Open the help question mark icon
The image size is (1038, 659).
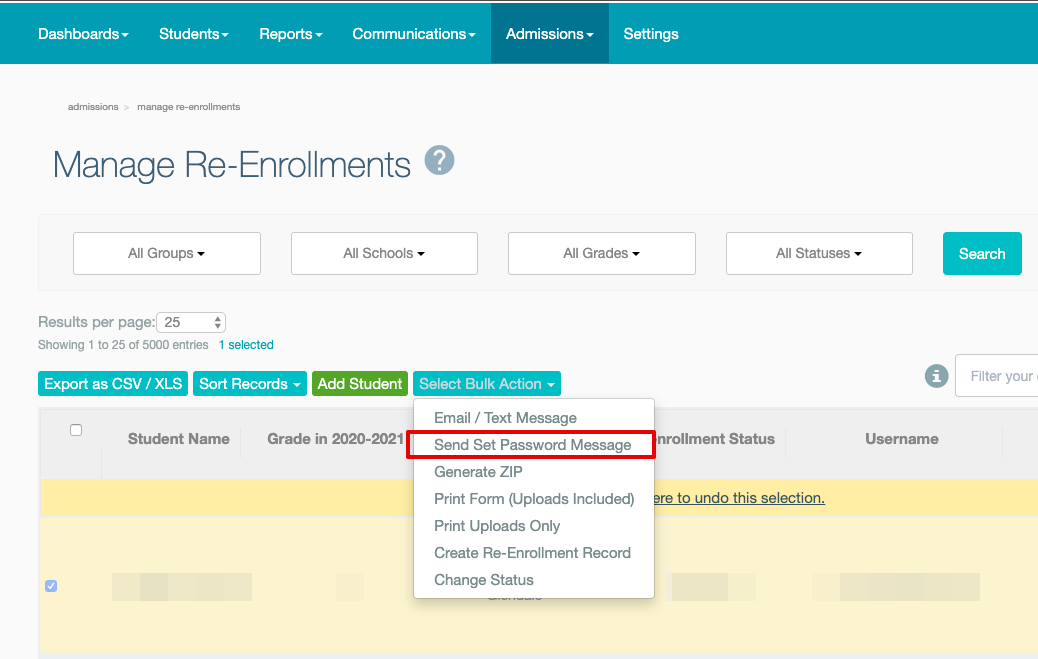tap(439, 160)
